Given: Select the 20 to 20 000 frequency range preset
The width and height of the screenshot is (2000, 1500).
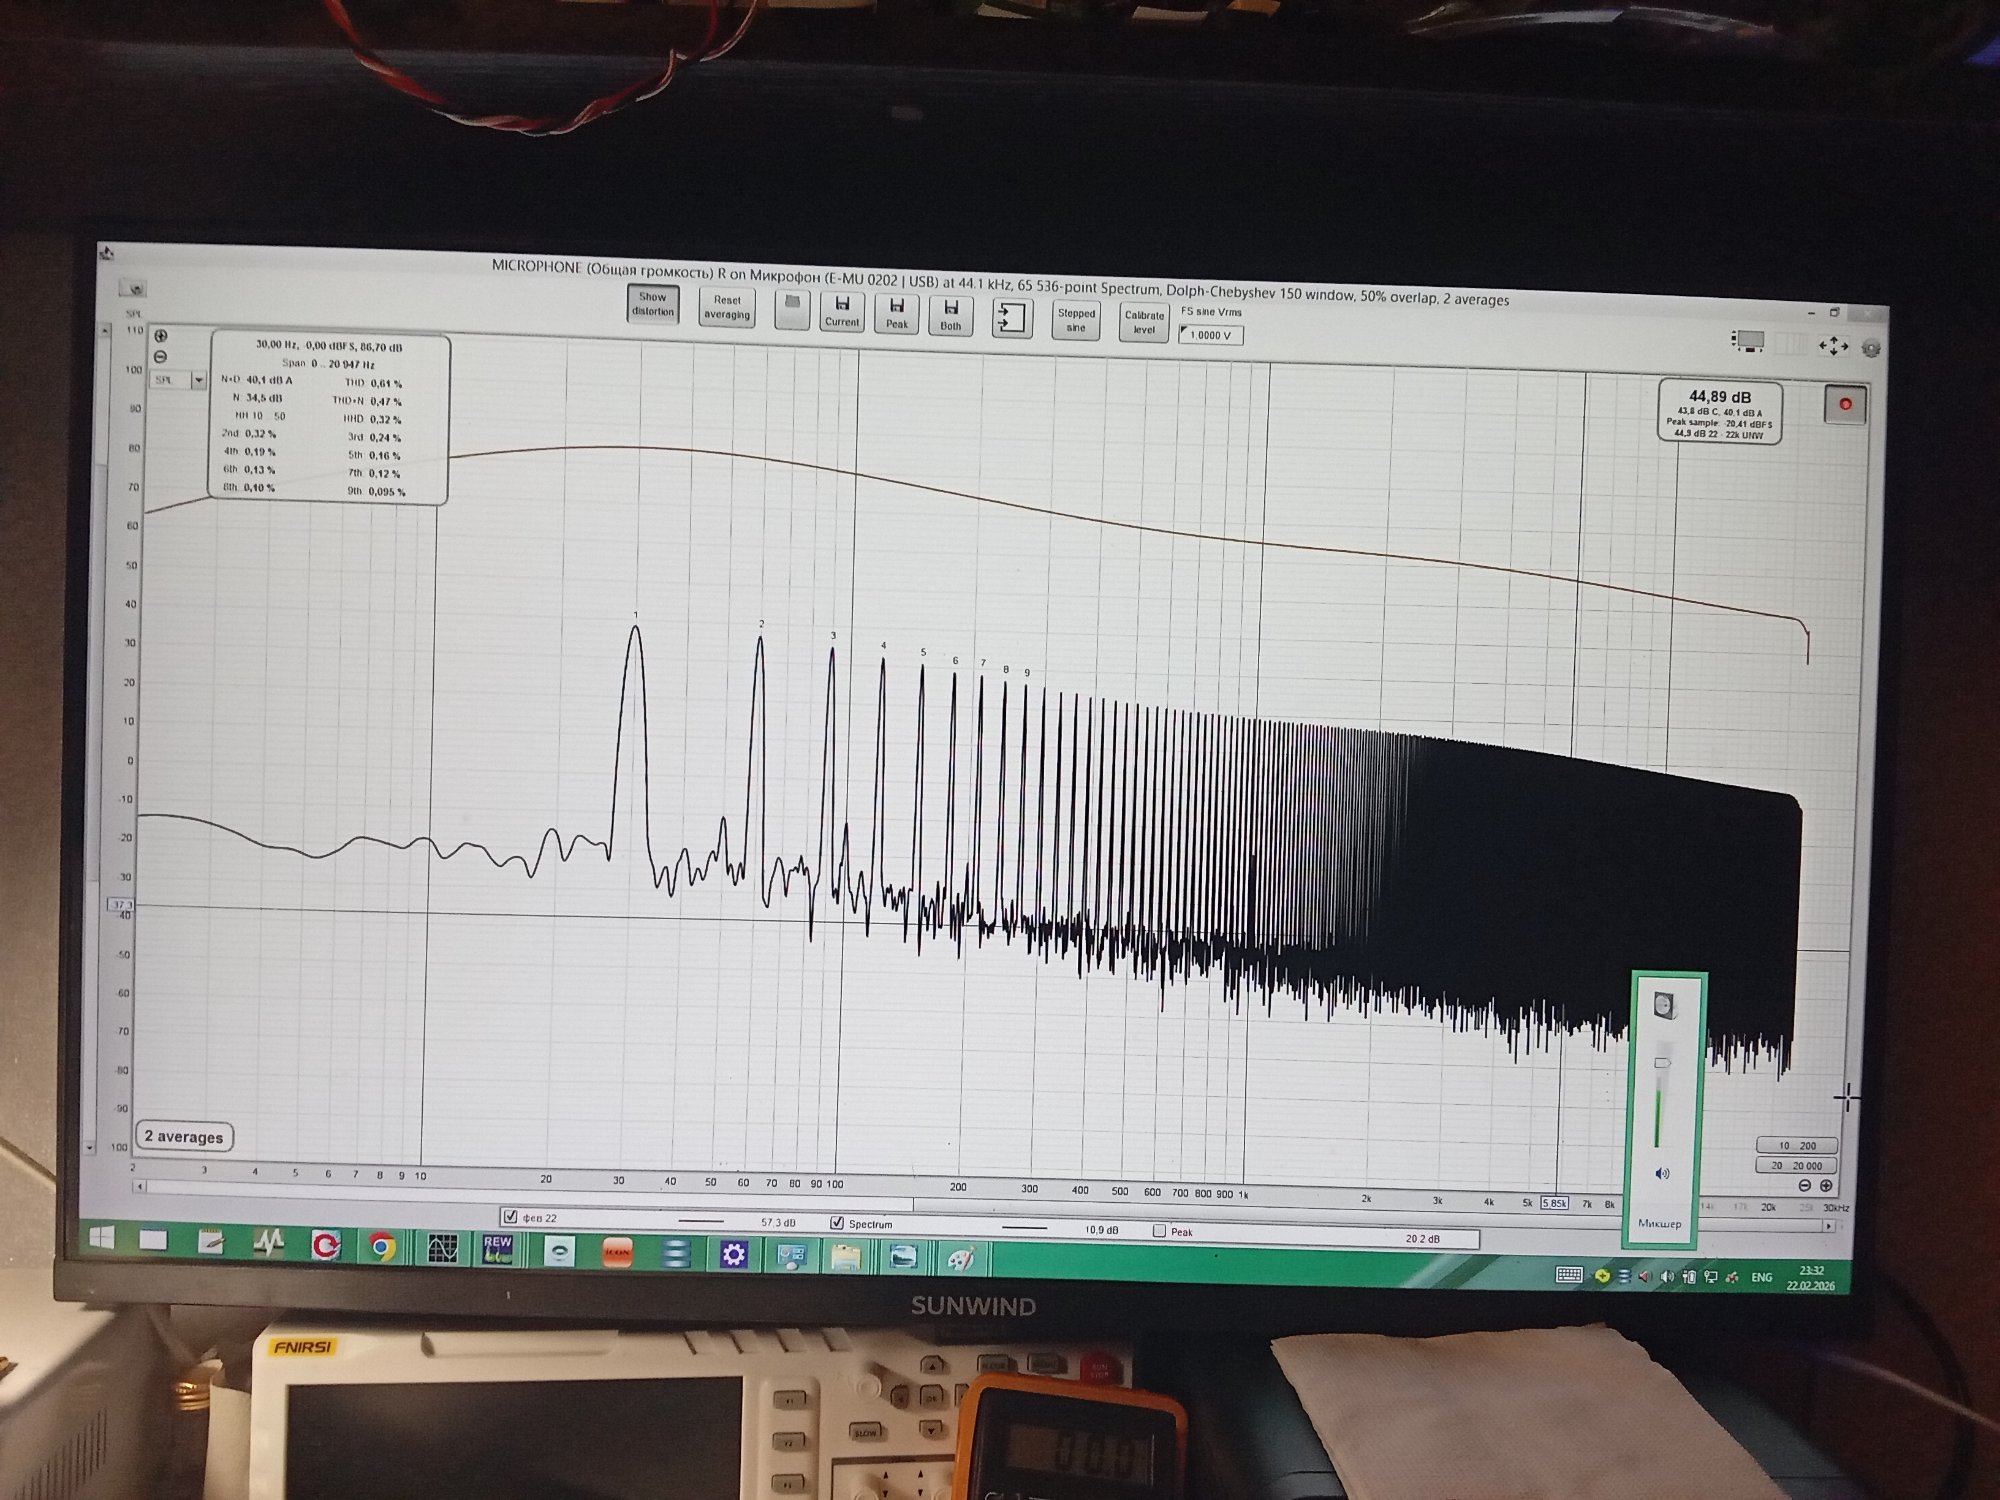Looking at the screenshot, I should (1796, 1165).
